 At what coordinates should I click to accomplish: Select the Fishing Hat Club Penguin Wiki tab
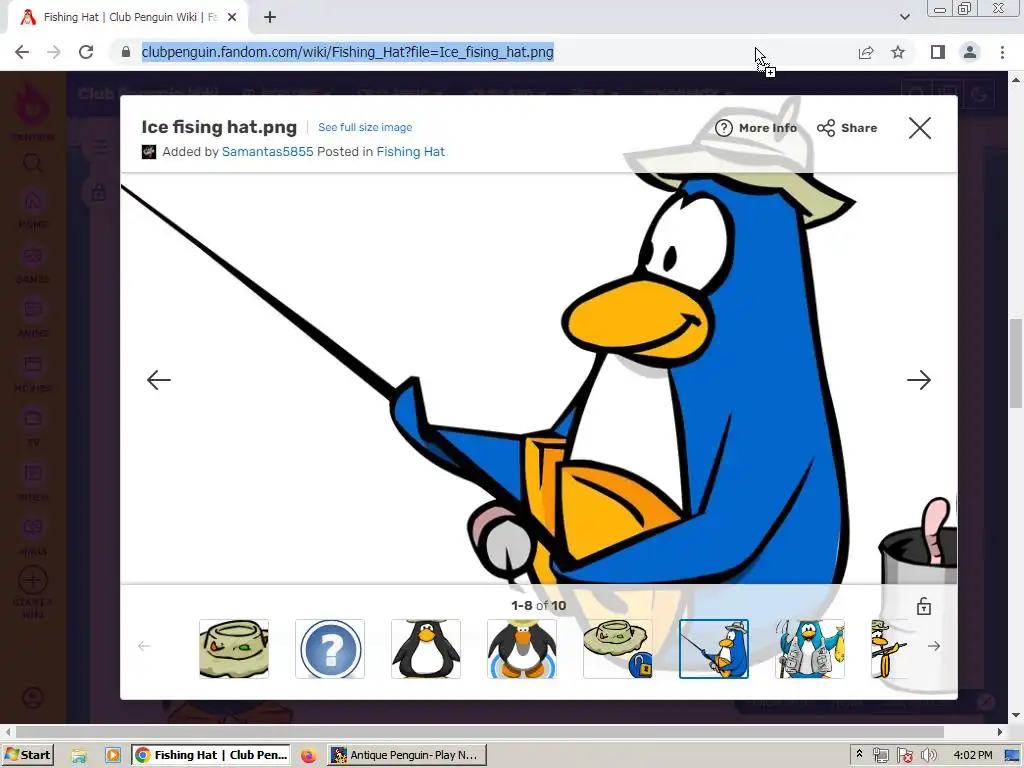click(x=128, y=18)
